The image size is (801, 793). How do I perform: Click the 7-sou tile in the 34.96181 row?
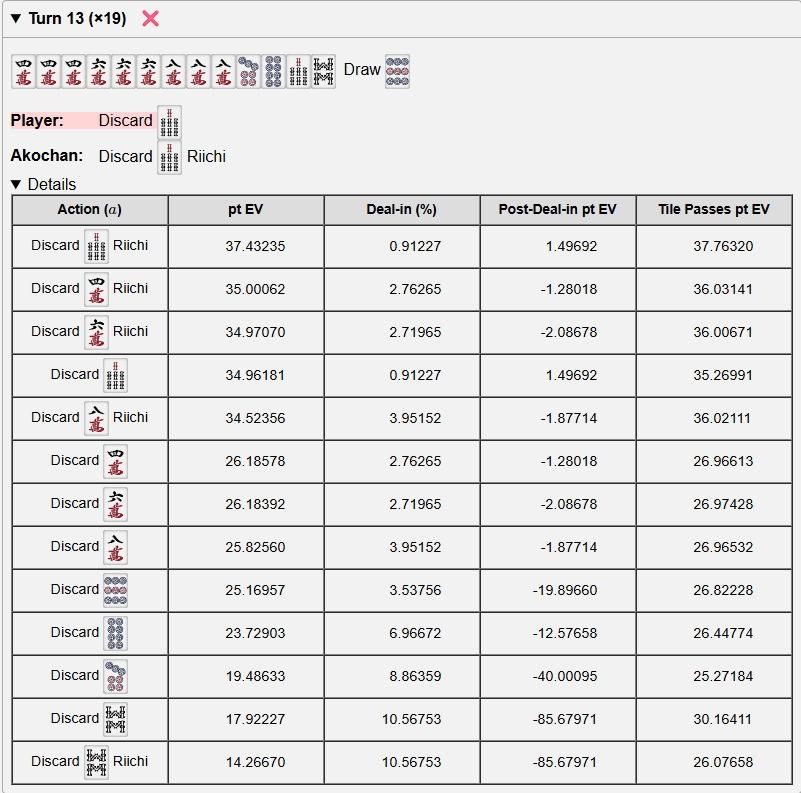pyautogui.click(x=115, y=376)
